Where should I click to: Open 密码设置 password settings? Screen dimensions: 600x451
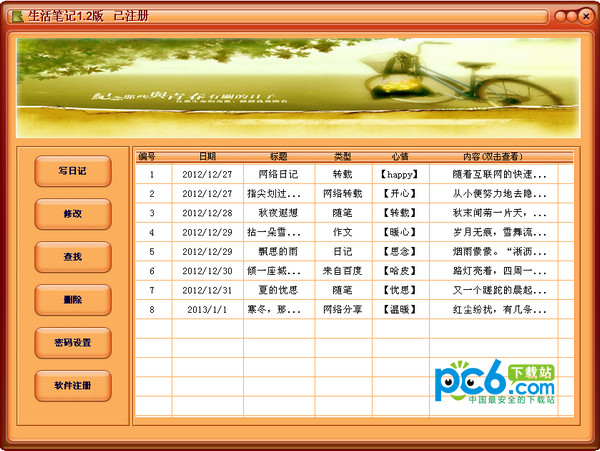point(72,343)
